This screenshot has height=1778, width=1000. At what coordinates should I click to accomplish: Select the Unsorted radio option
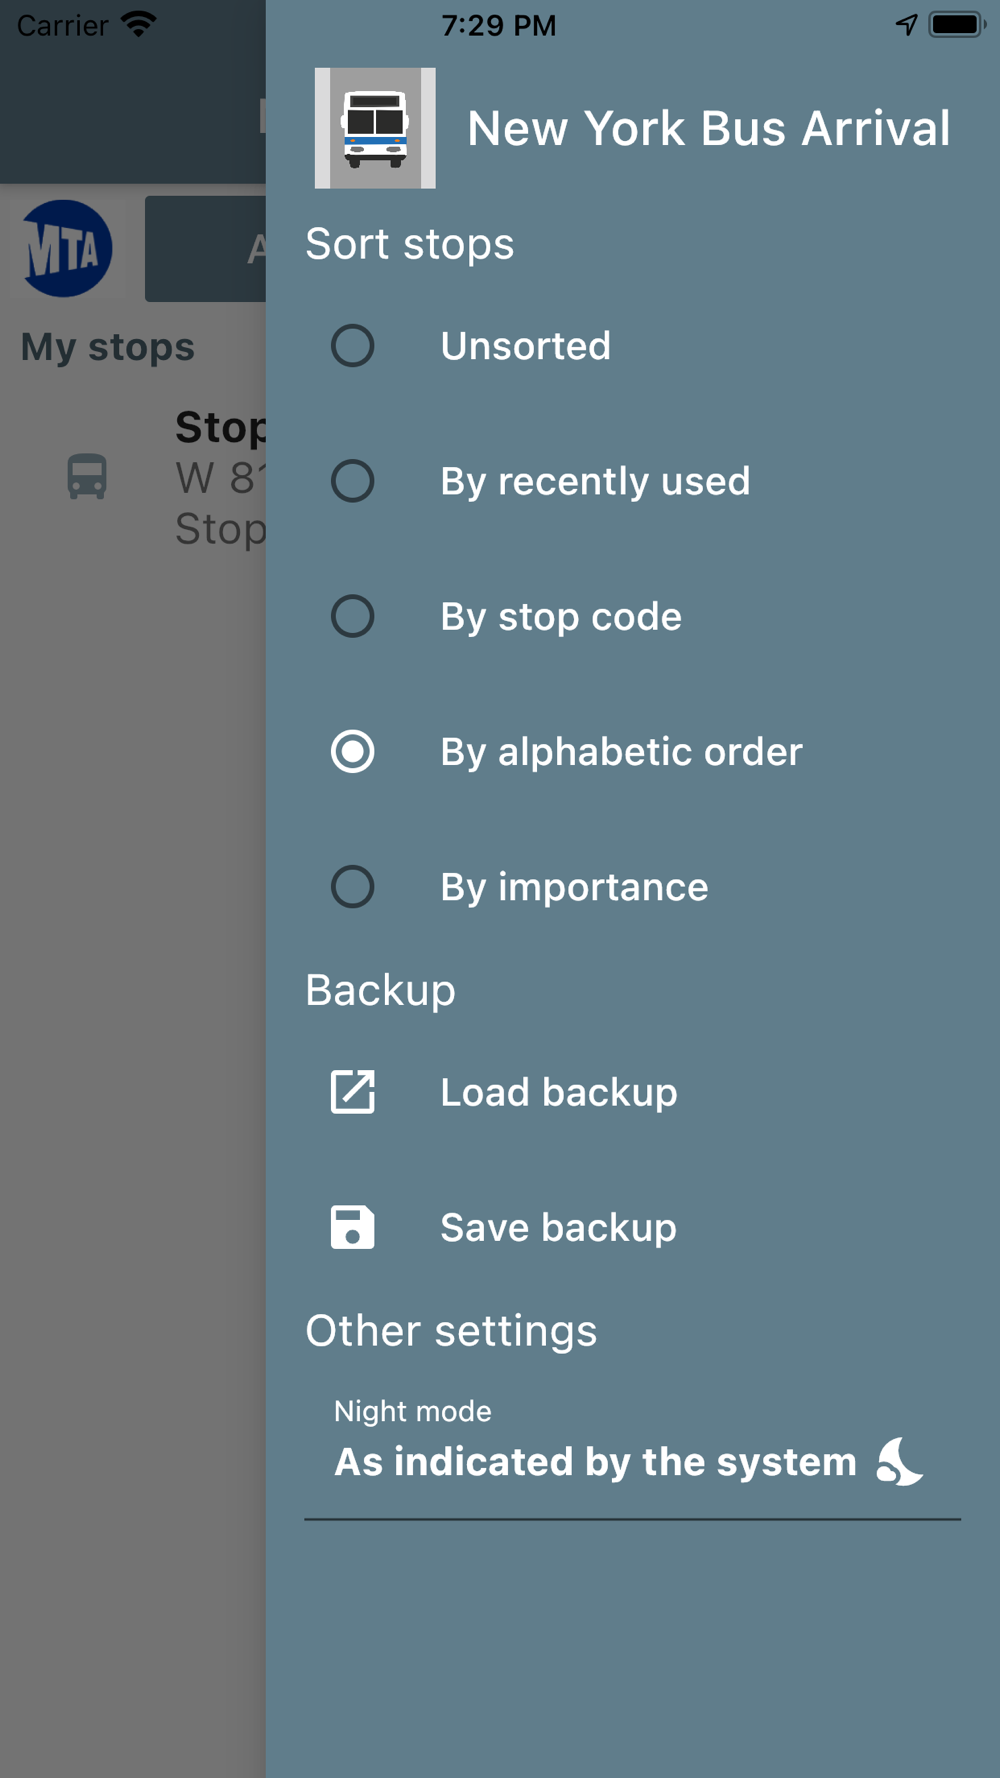pyautogui.click(x=352, y=346)
